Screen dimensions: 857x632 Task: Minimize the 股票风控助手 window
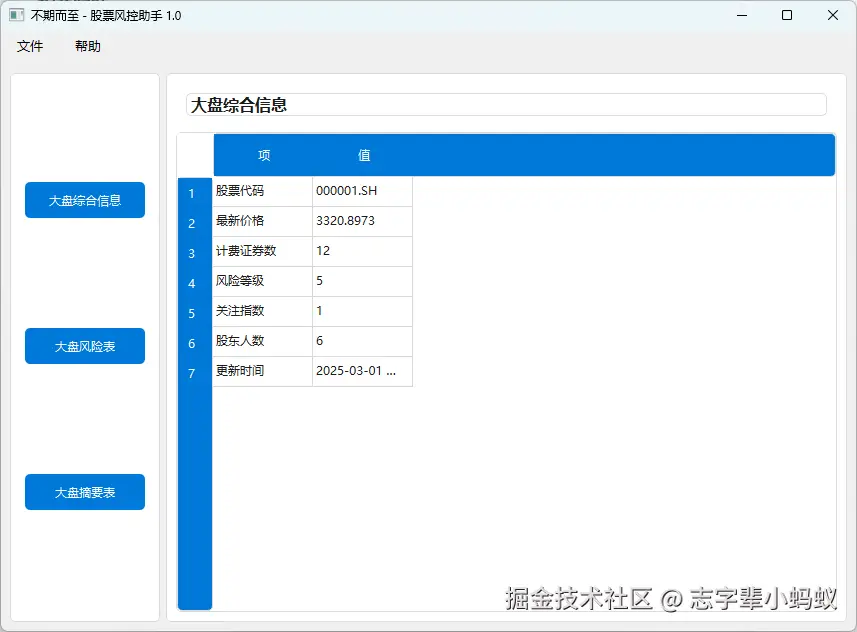(x=742, y=15)
